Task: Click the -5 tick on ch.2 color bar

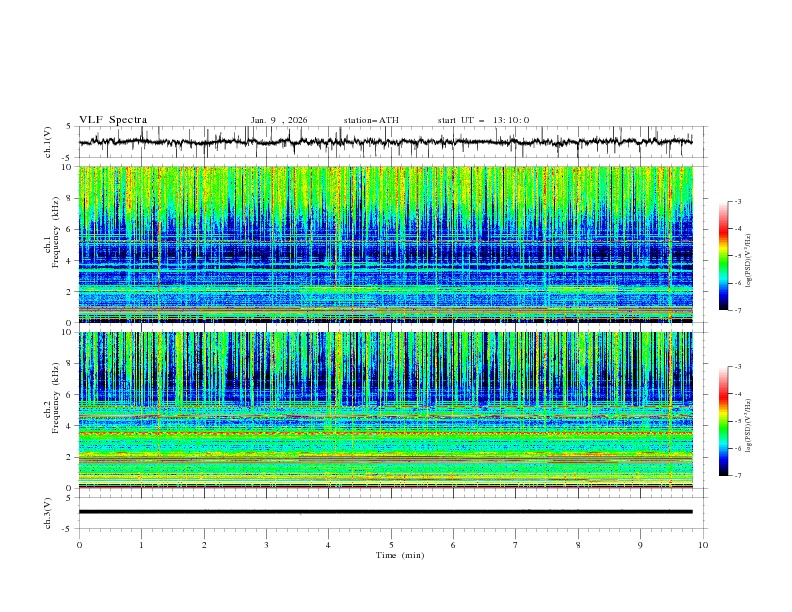Action: [737, 421]
